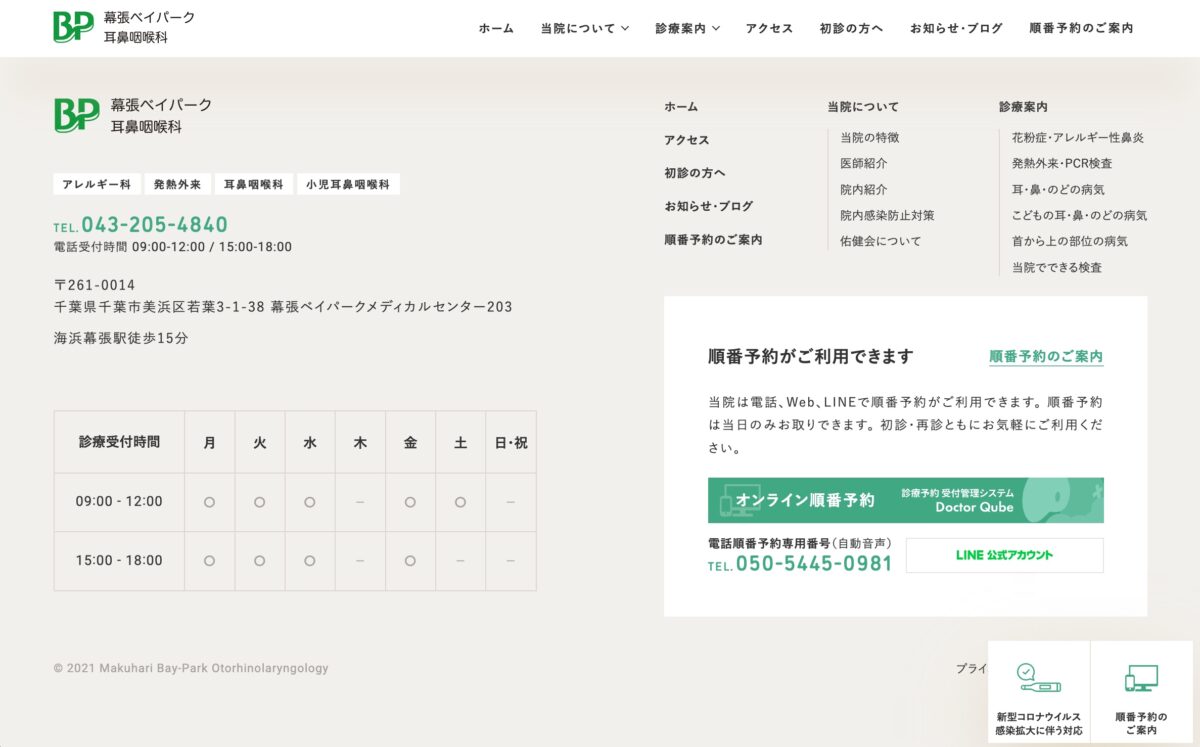1200x747 pixels.
Task: Click footer link お知らせ・ブログ
Action: point(709,206)
